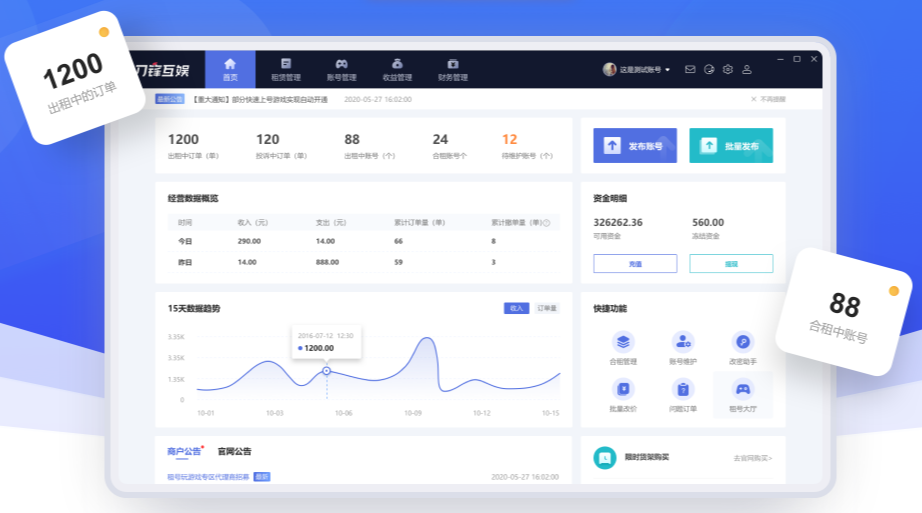Click the highlighted data point on chart

tap(326, 371)
